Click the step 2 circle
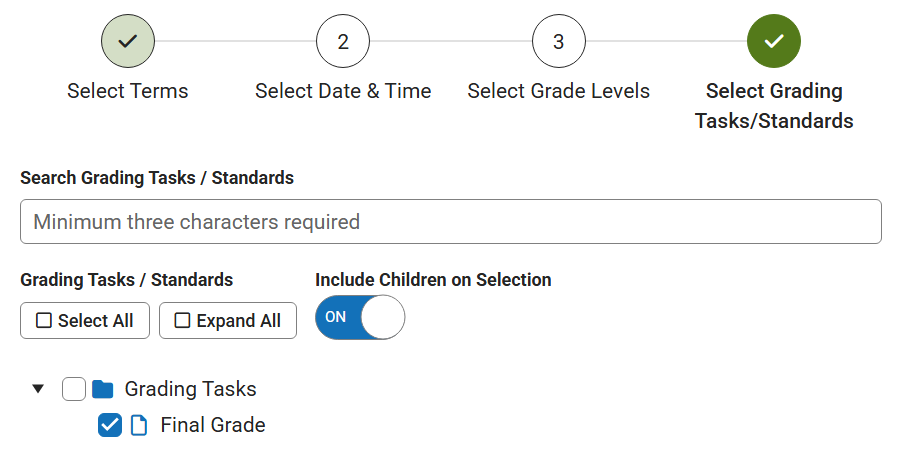The width and height of the screenshot is (899, 463). pyautogui.click(x=343, y=42)
